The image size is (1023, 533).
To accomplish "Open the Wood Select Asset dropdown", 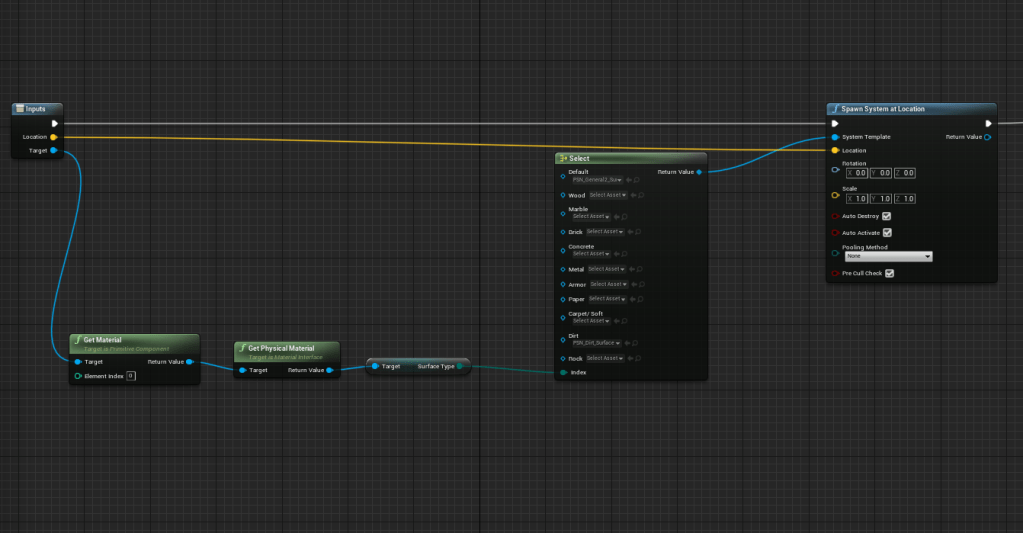I will (x=608, y=195).
